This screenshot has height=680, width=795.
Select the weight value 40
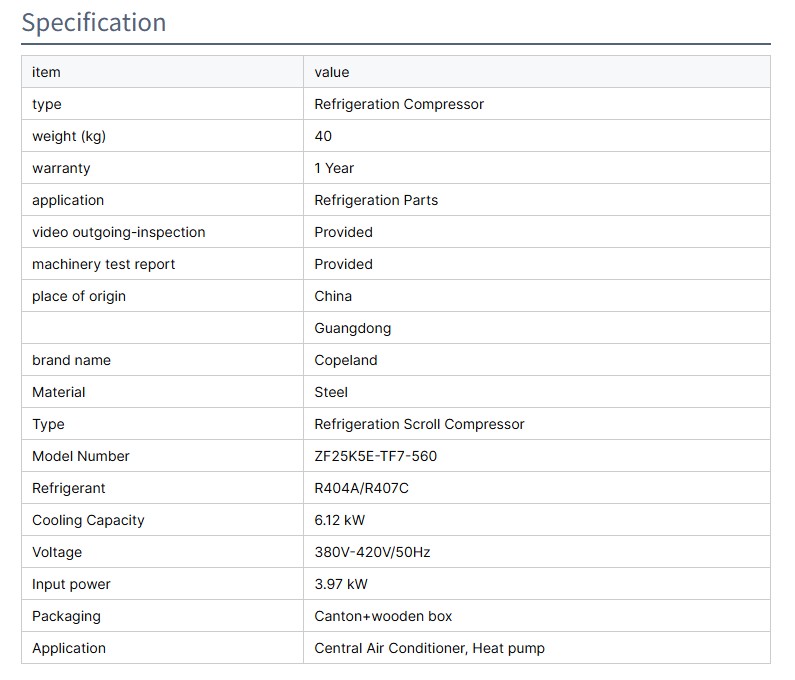(x=323, y=136)
